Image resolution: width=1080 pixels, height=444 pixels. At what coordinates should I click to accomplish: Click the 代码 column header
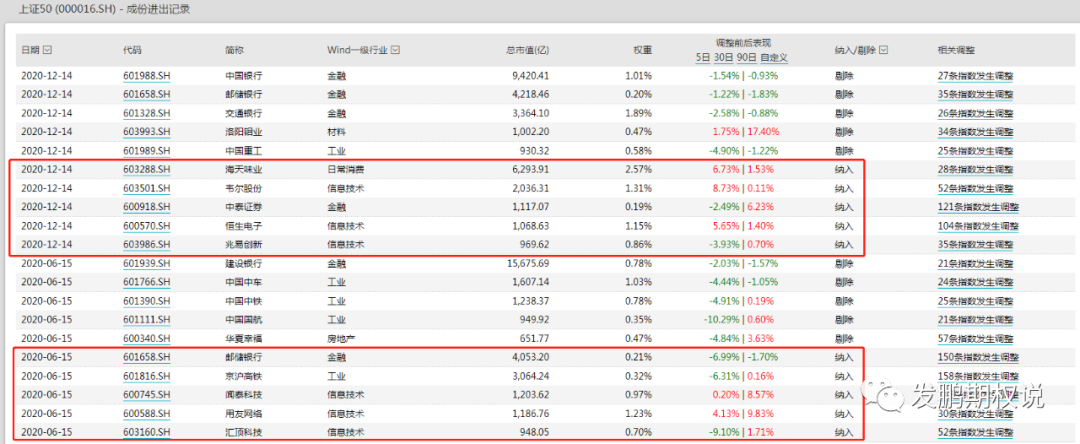[x=132, y=50]
